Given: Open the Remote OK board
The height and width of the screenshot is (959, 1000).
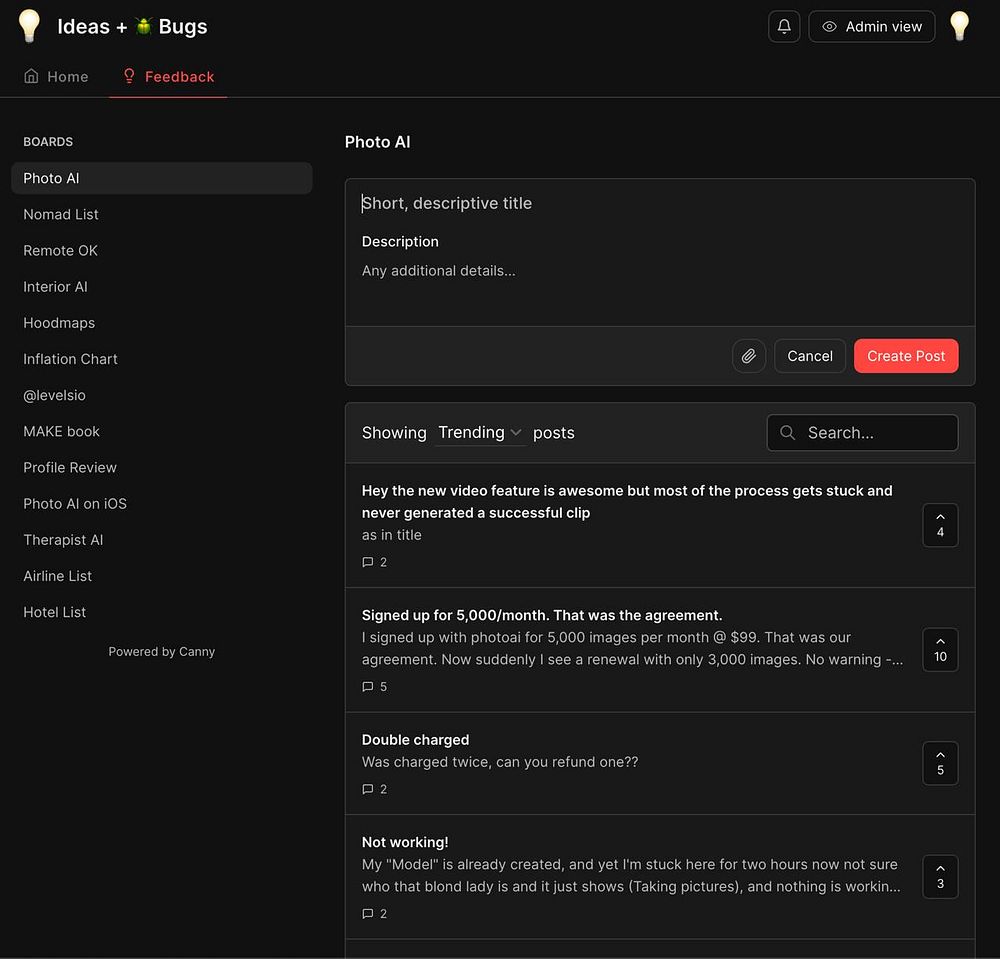Looking at the screenshot, I should [61, 251].
